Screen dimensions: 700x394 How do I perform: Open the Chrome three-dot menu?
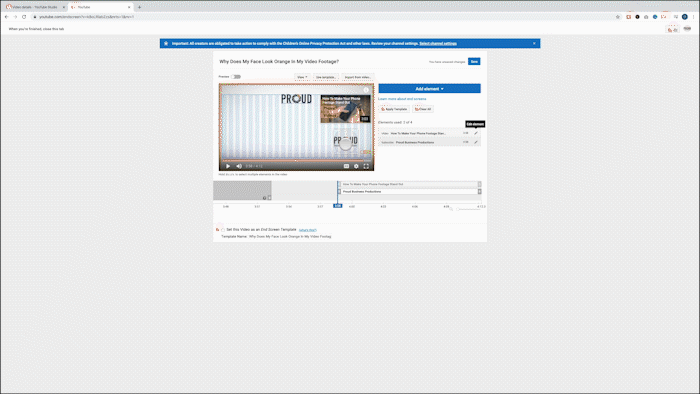tap(694, 17)
